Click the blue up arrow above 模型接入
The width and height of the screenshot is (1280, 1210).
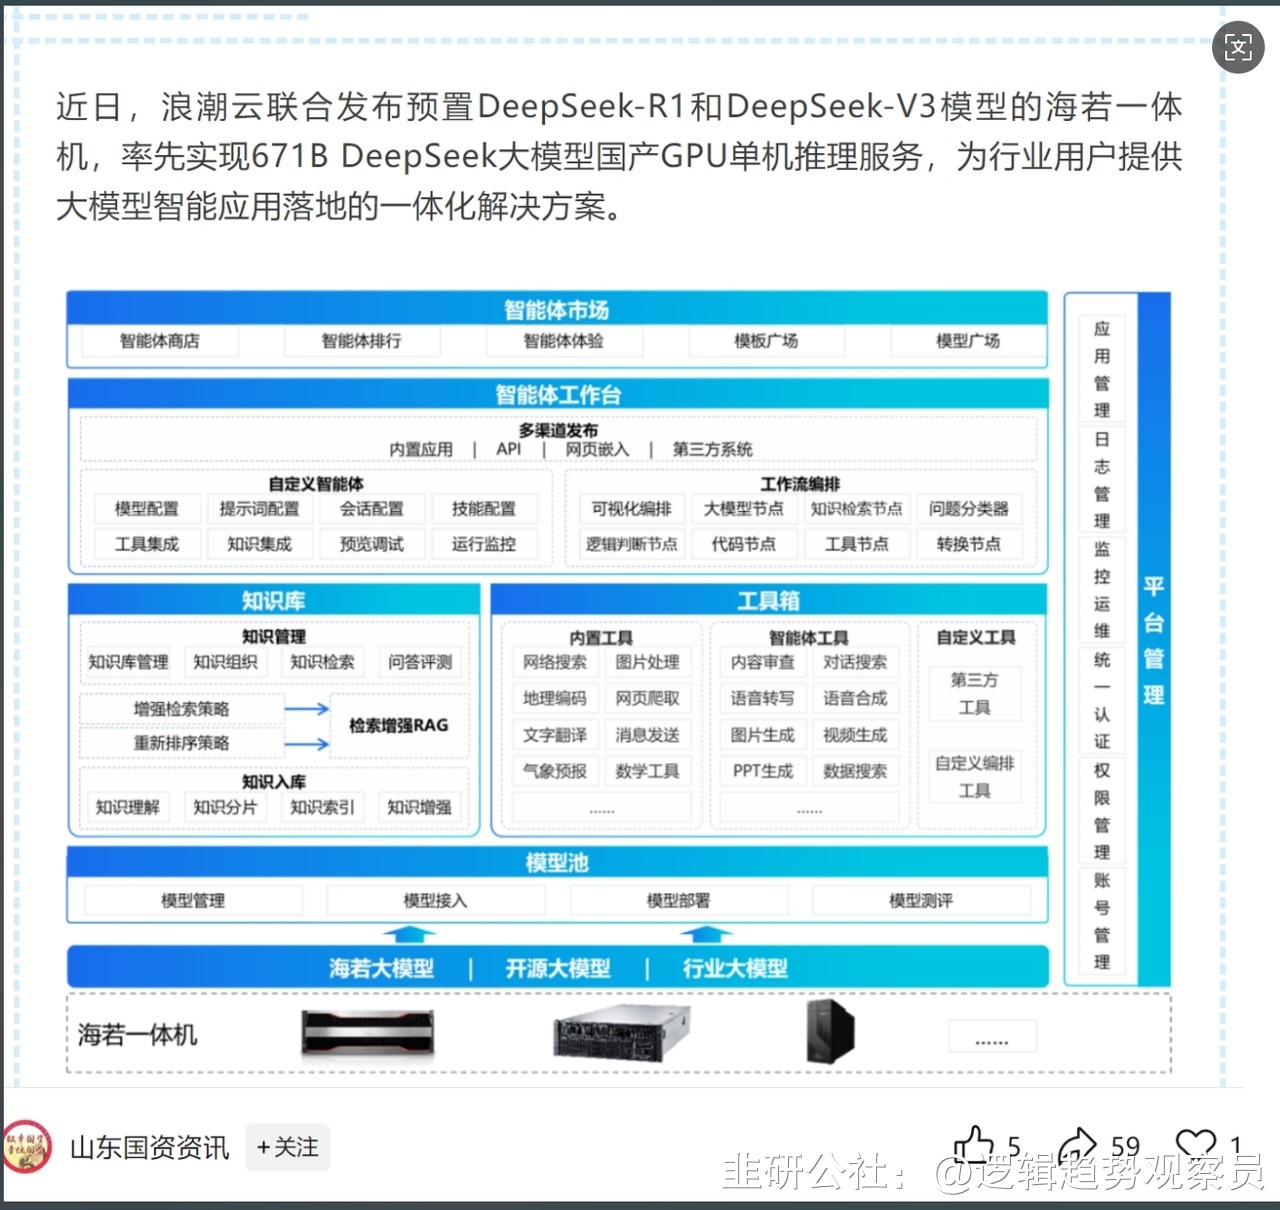[x=408, y=932]
